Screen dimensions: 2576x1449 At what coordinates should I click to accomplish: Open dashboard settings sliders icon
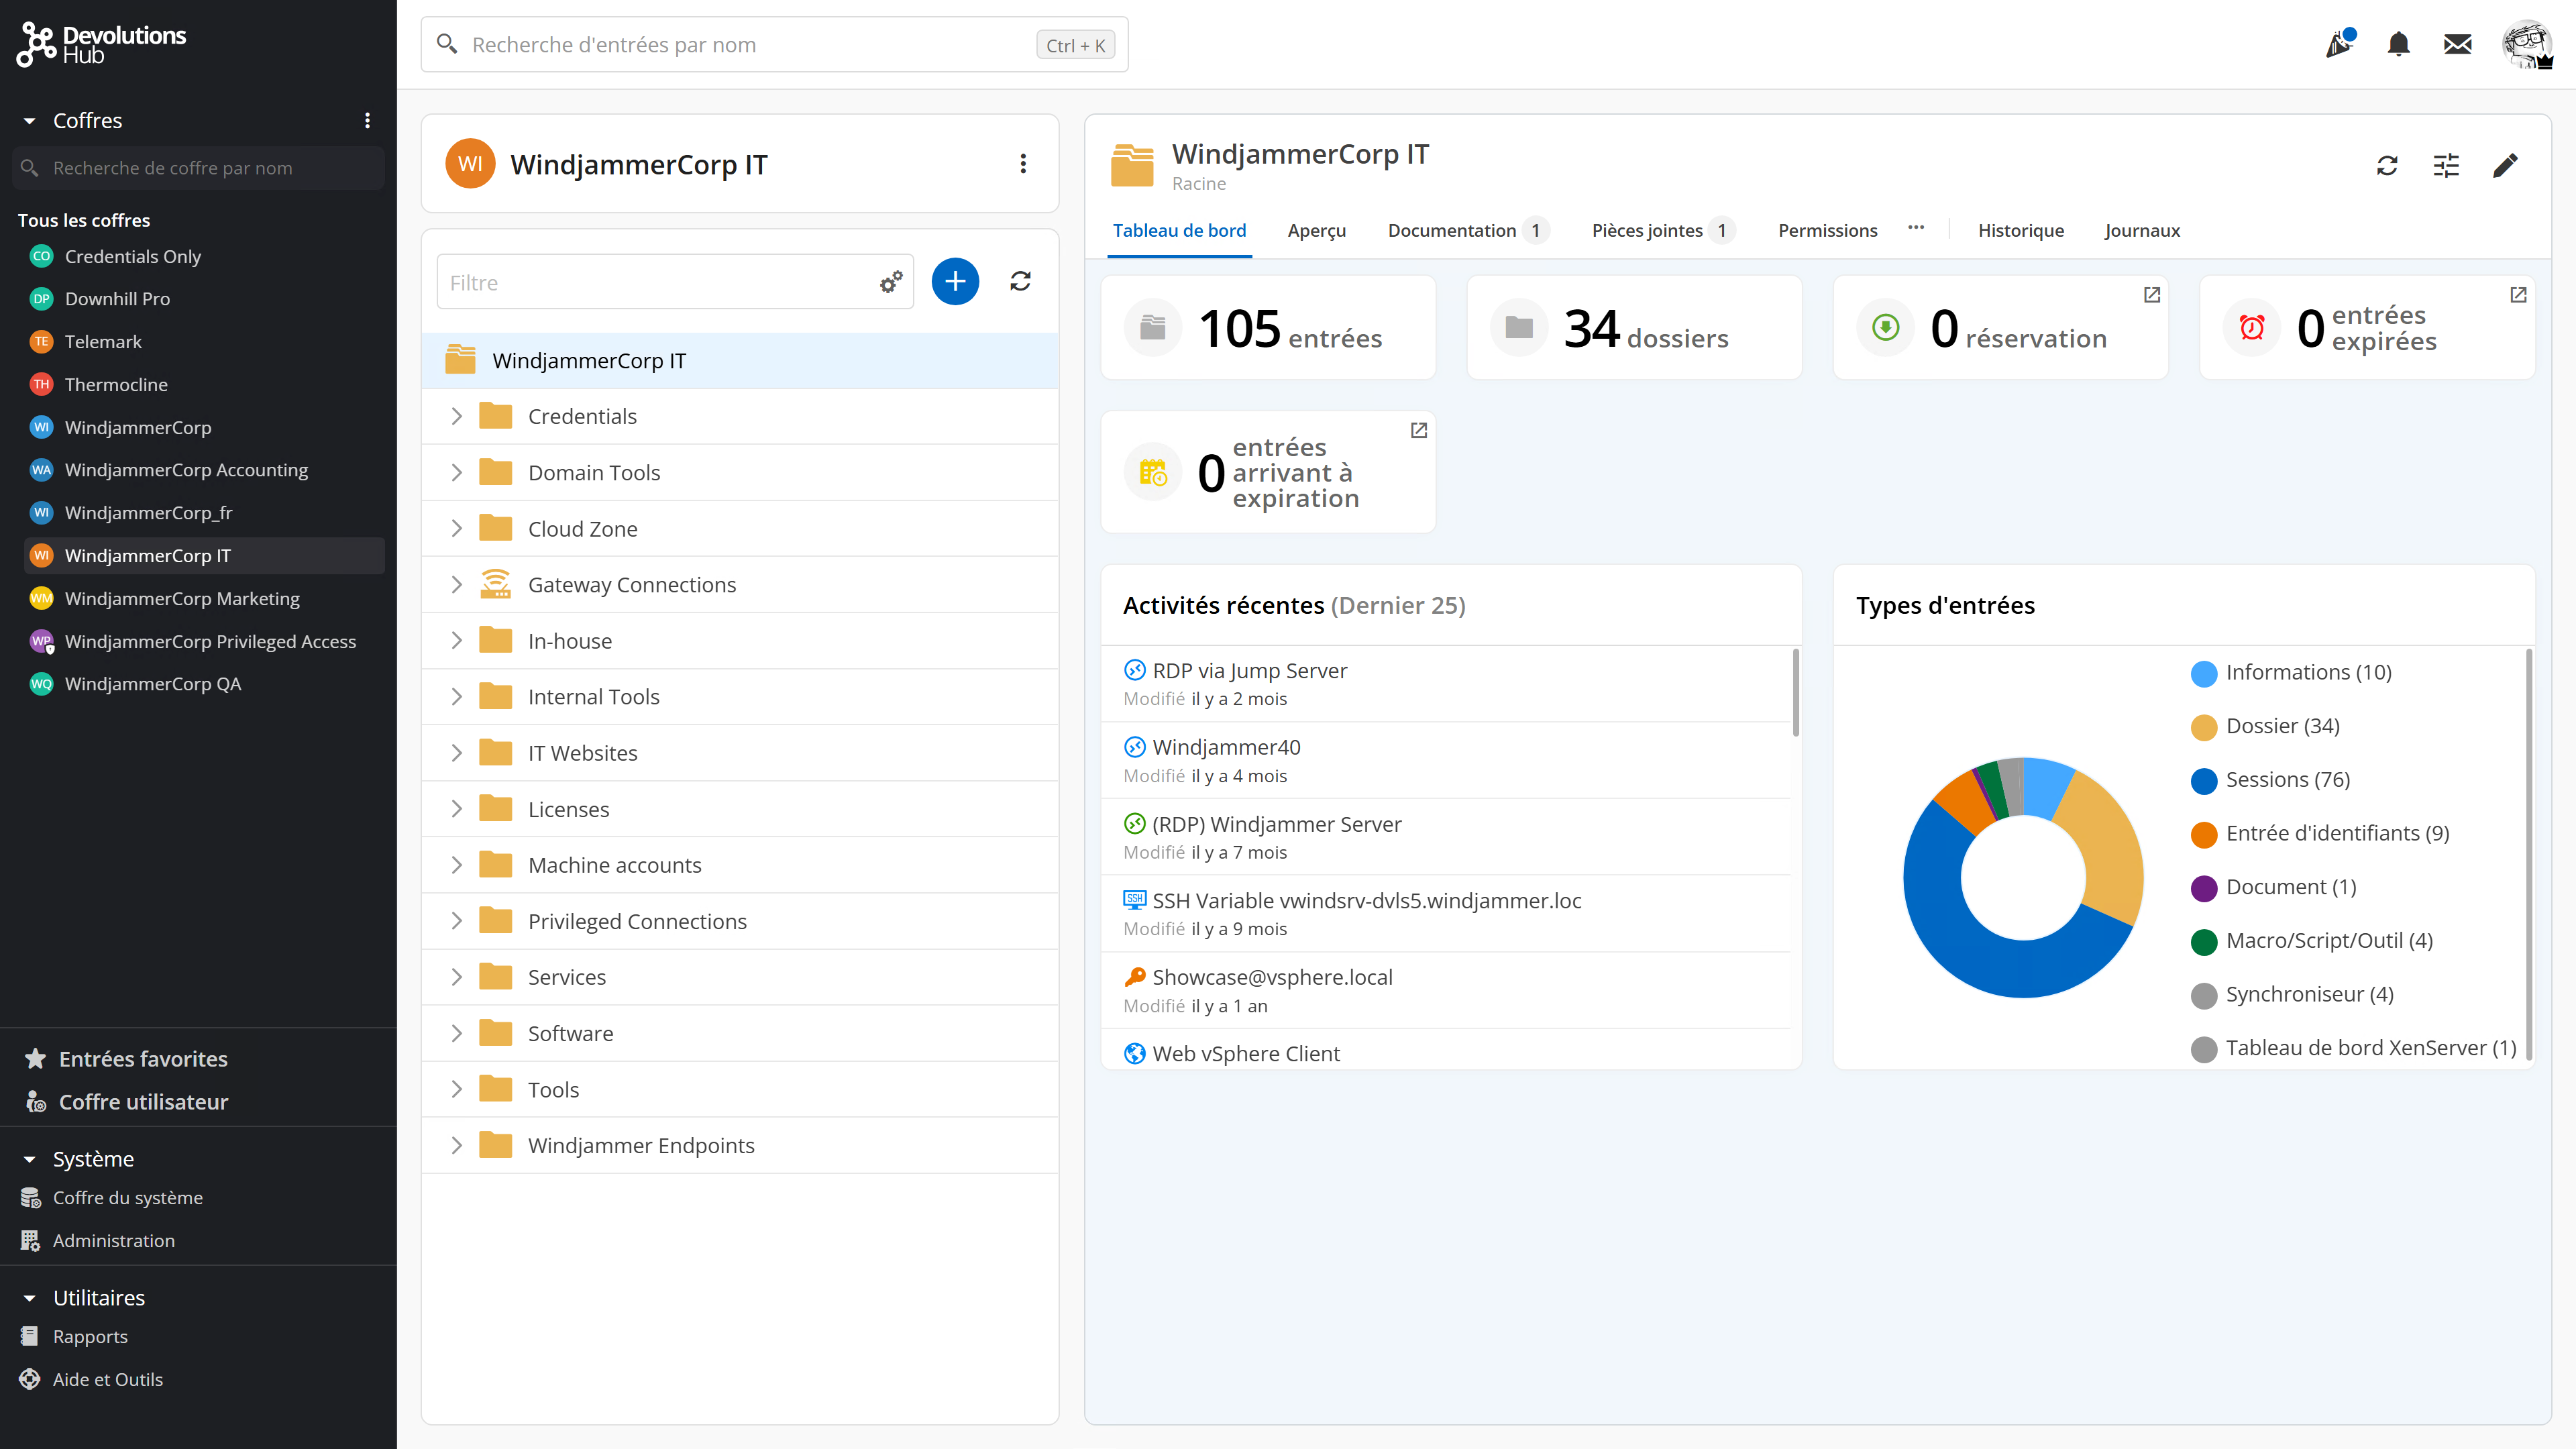pos(2446,166)
